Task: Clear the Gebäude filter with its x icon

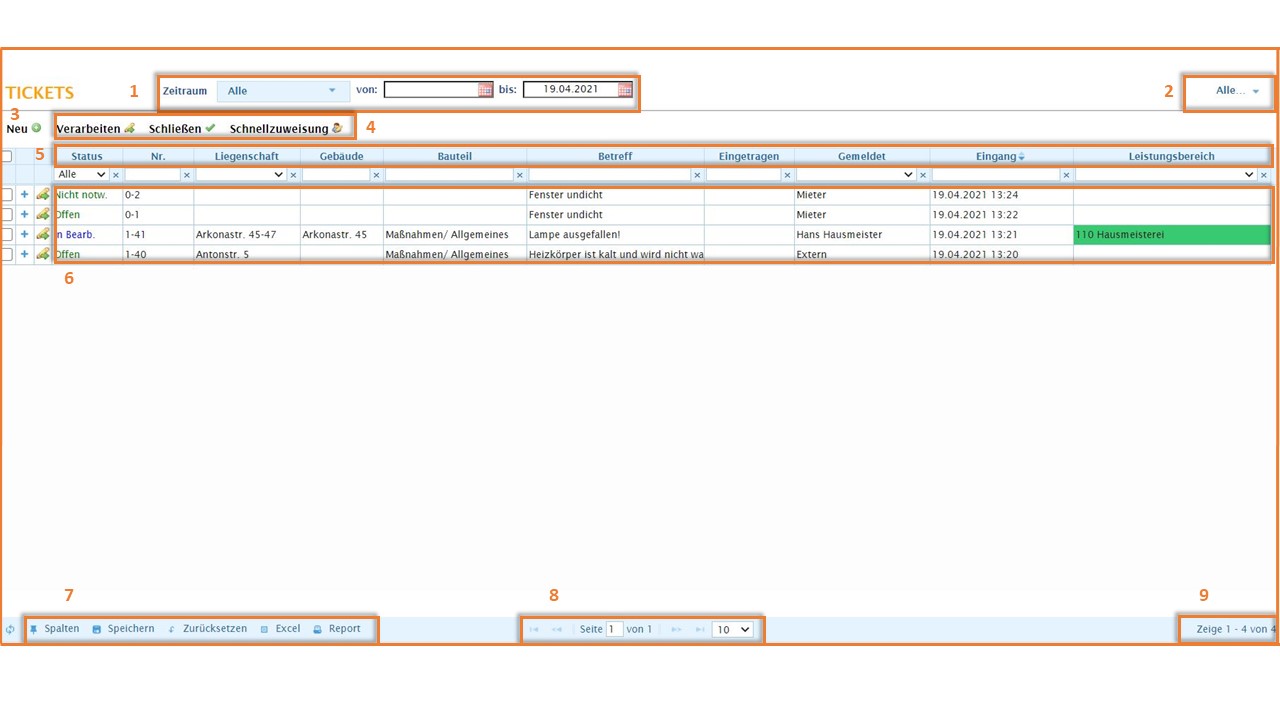Action: click(x=376, y=175)
